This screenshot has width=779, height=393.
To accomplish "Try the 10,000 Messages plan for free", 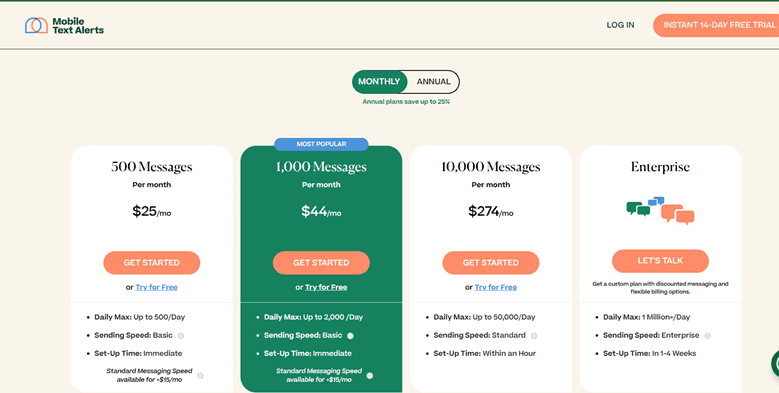I will point(496,287).
